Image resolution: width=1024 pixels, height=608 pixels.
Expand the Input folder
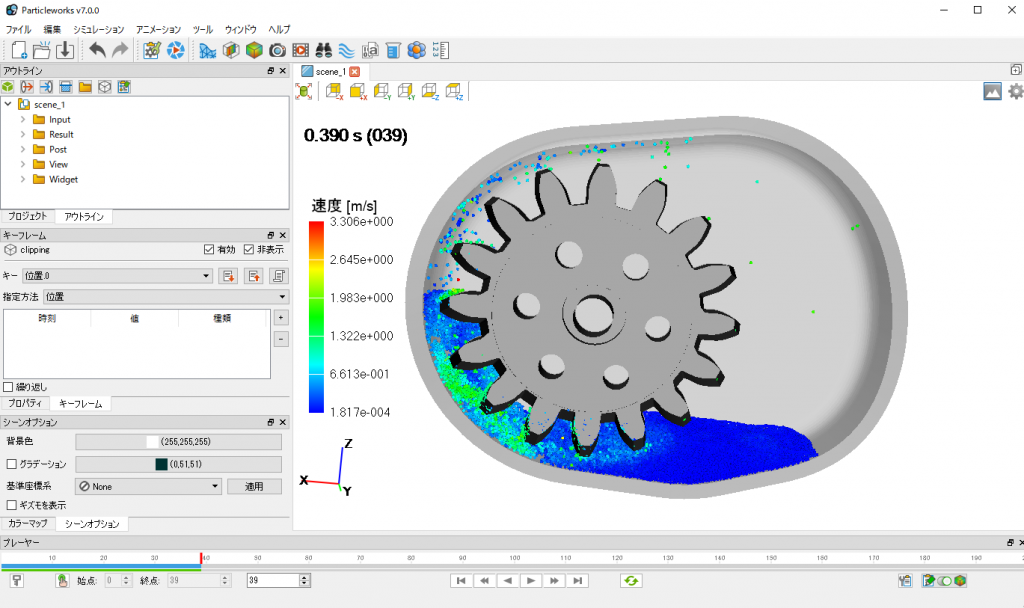pos(23,120)
